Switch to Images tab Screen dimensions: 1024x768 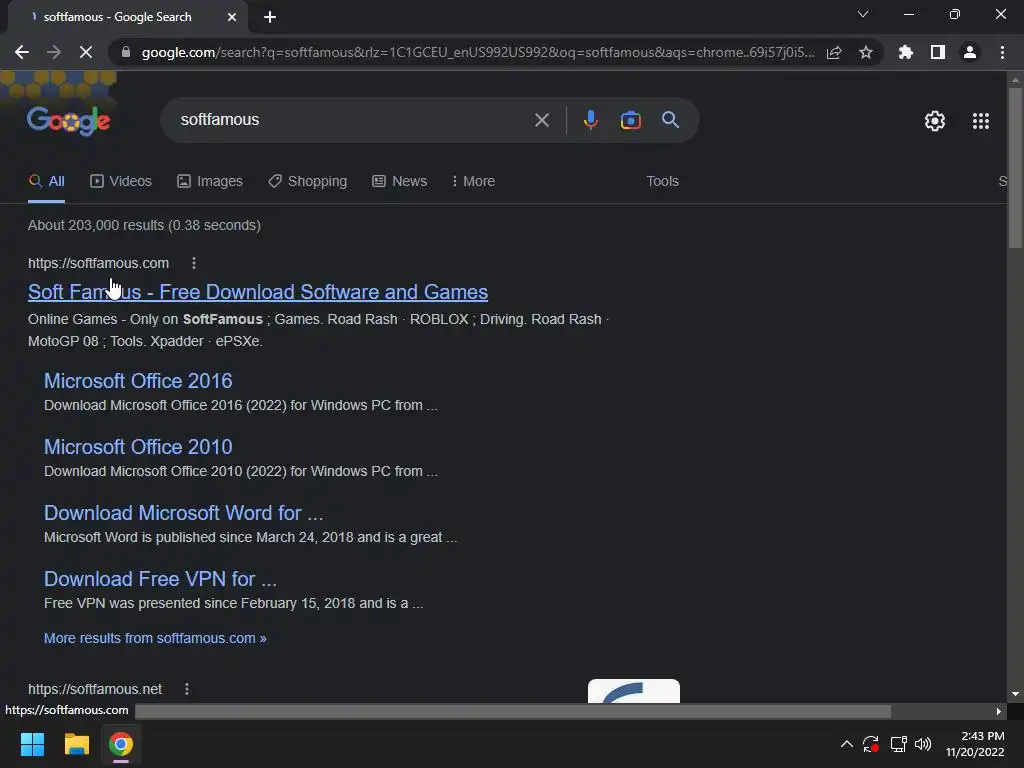click(210, 182)
